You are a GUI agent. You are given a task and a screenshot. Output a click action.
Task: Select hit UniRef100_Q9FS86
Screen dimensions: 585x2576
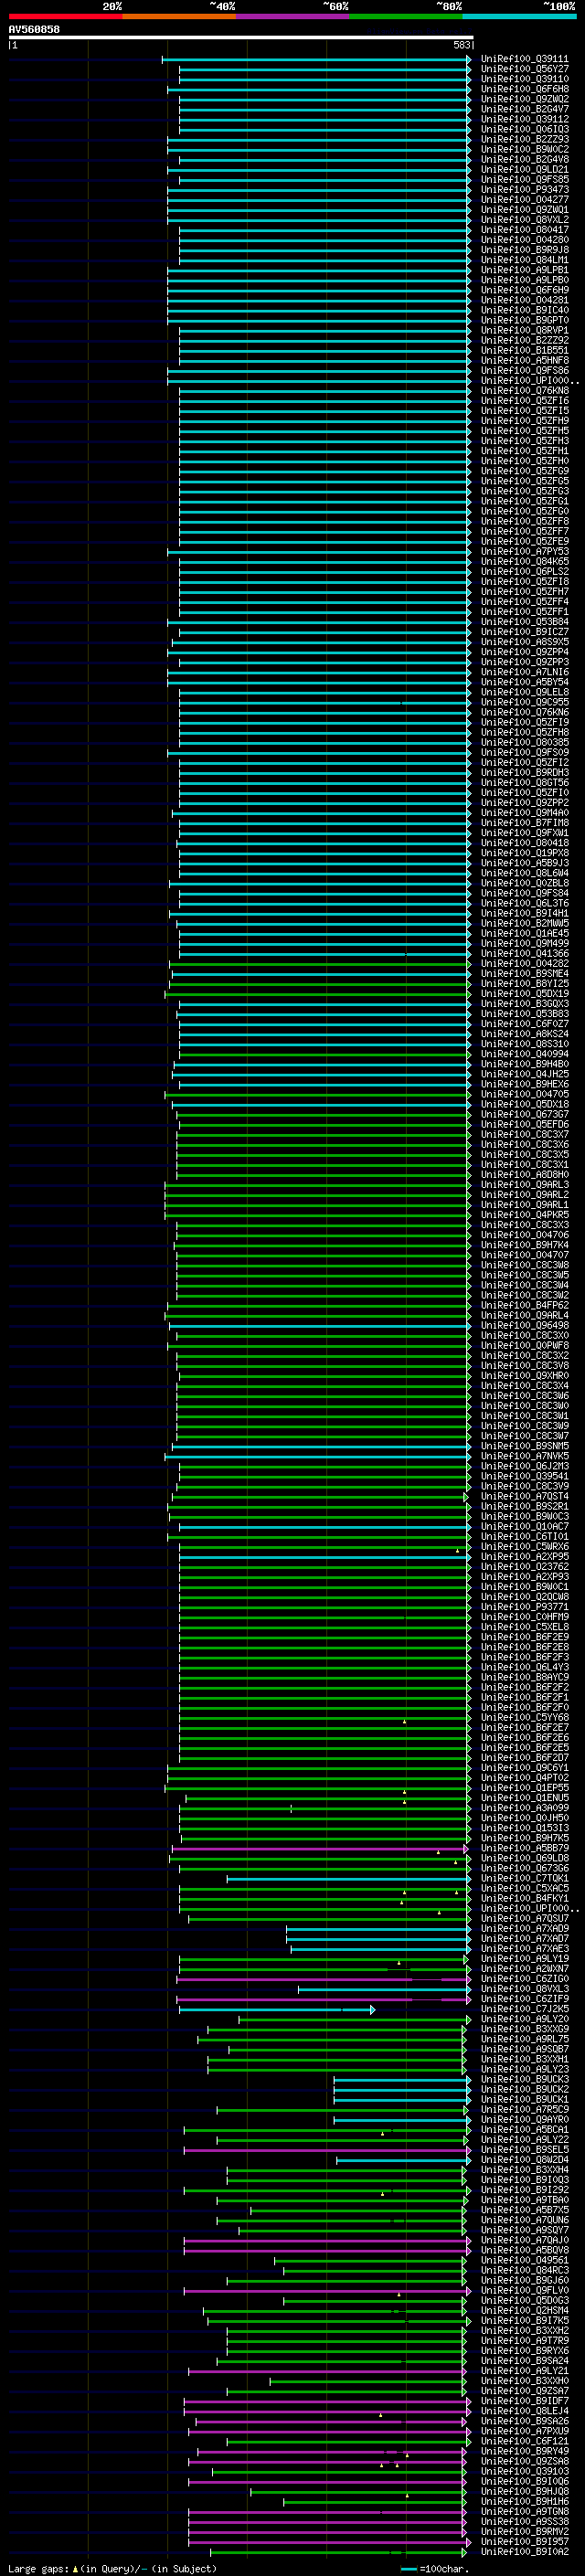tap(524, 371)
